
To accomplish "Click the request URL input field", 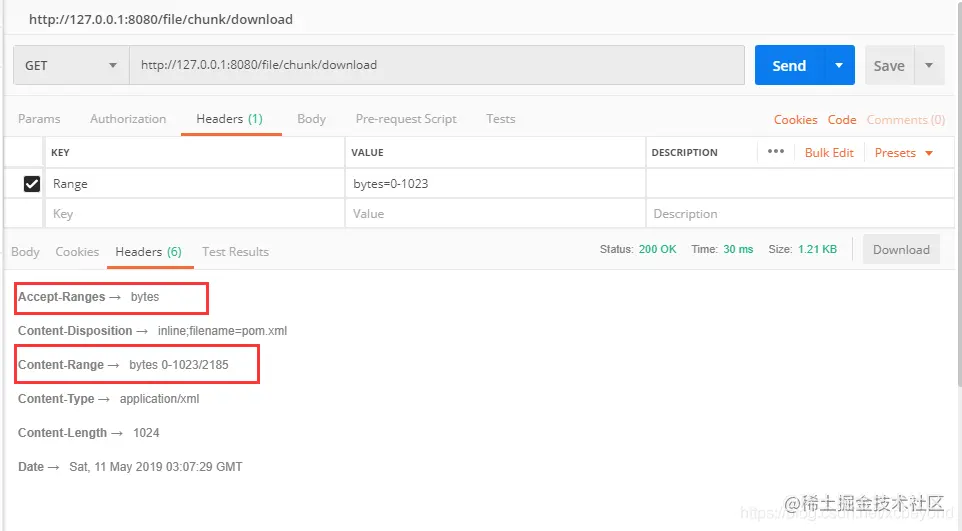I will click(x=437, y=65).
